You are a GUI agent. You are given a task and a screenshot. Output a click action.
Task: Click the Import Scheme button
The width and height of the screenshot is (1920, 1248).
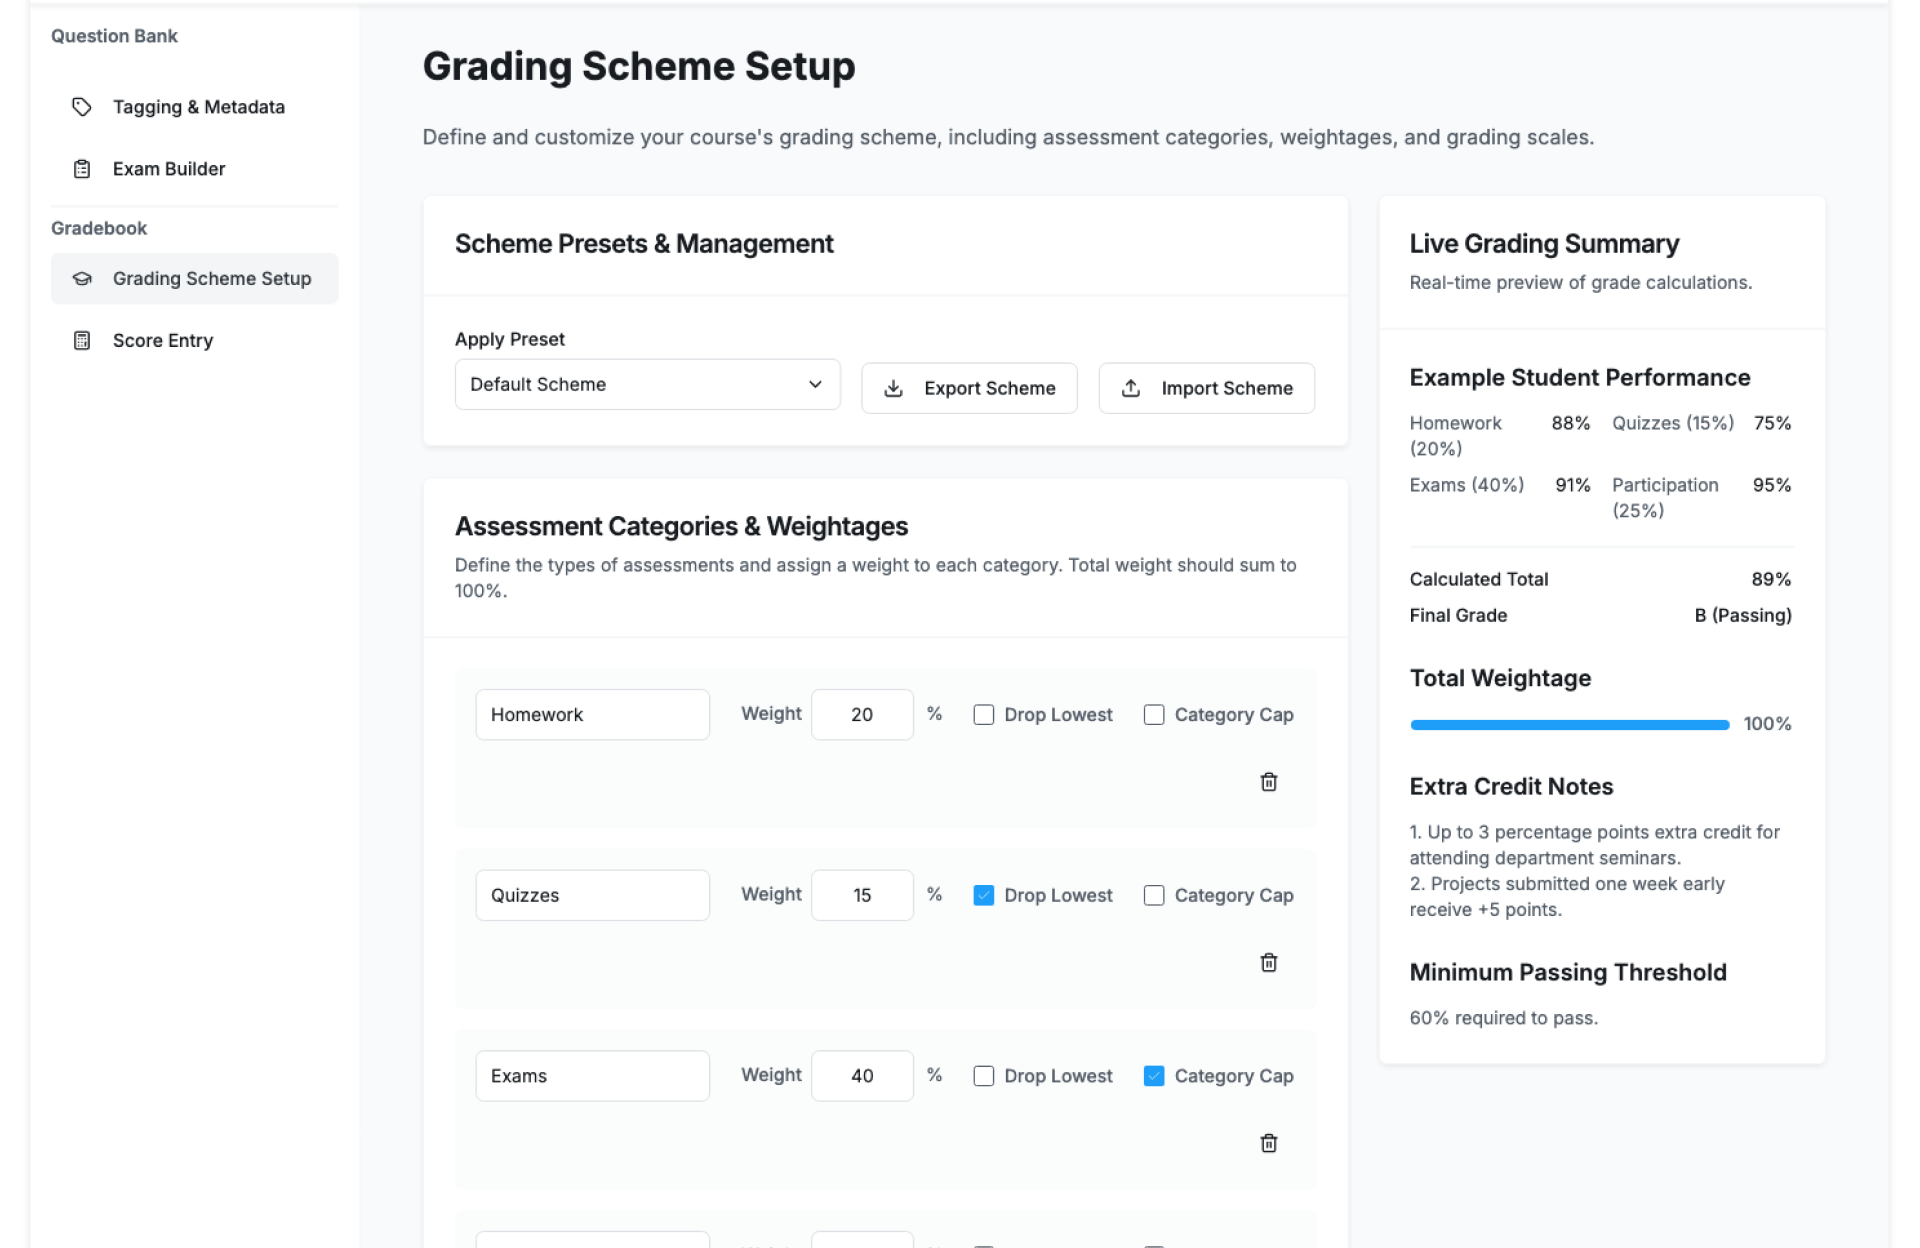click(x=1206, y=388)
